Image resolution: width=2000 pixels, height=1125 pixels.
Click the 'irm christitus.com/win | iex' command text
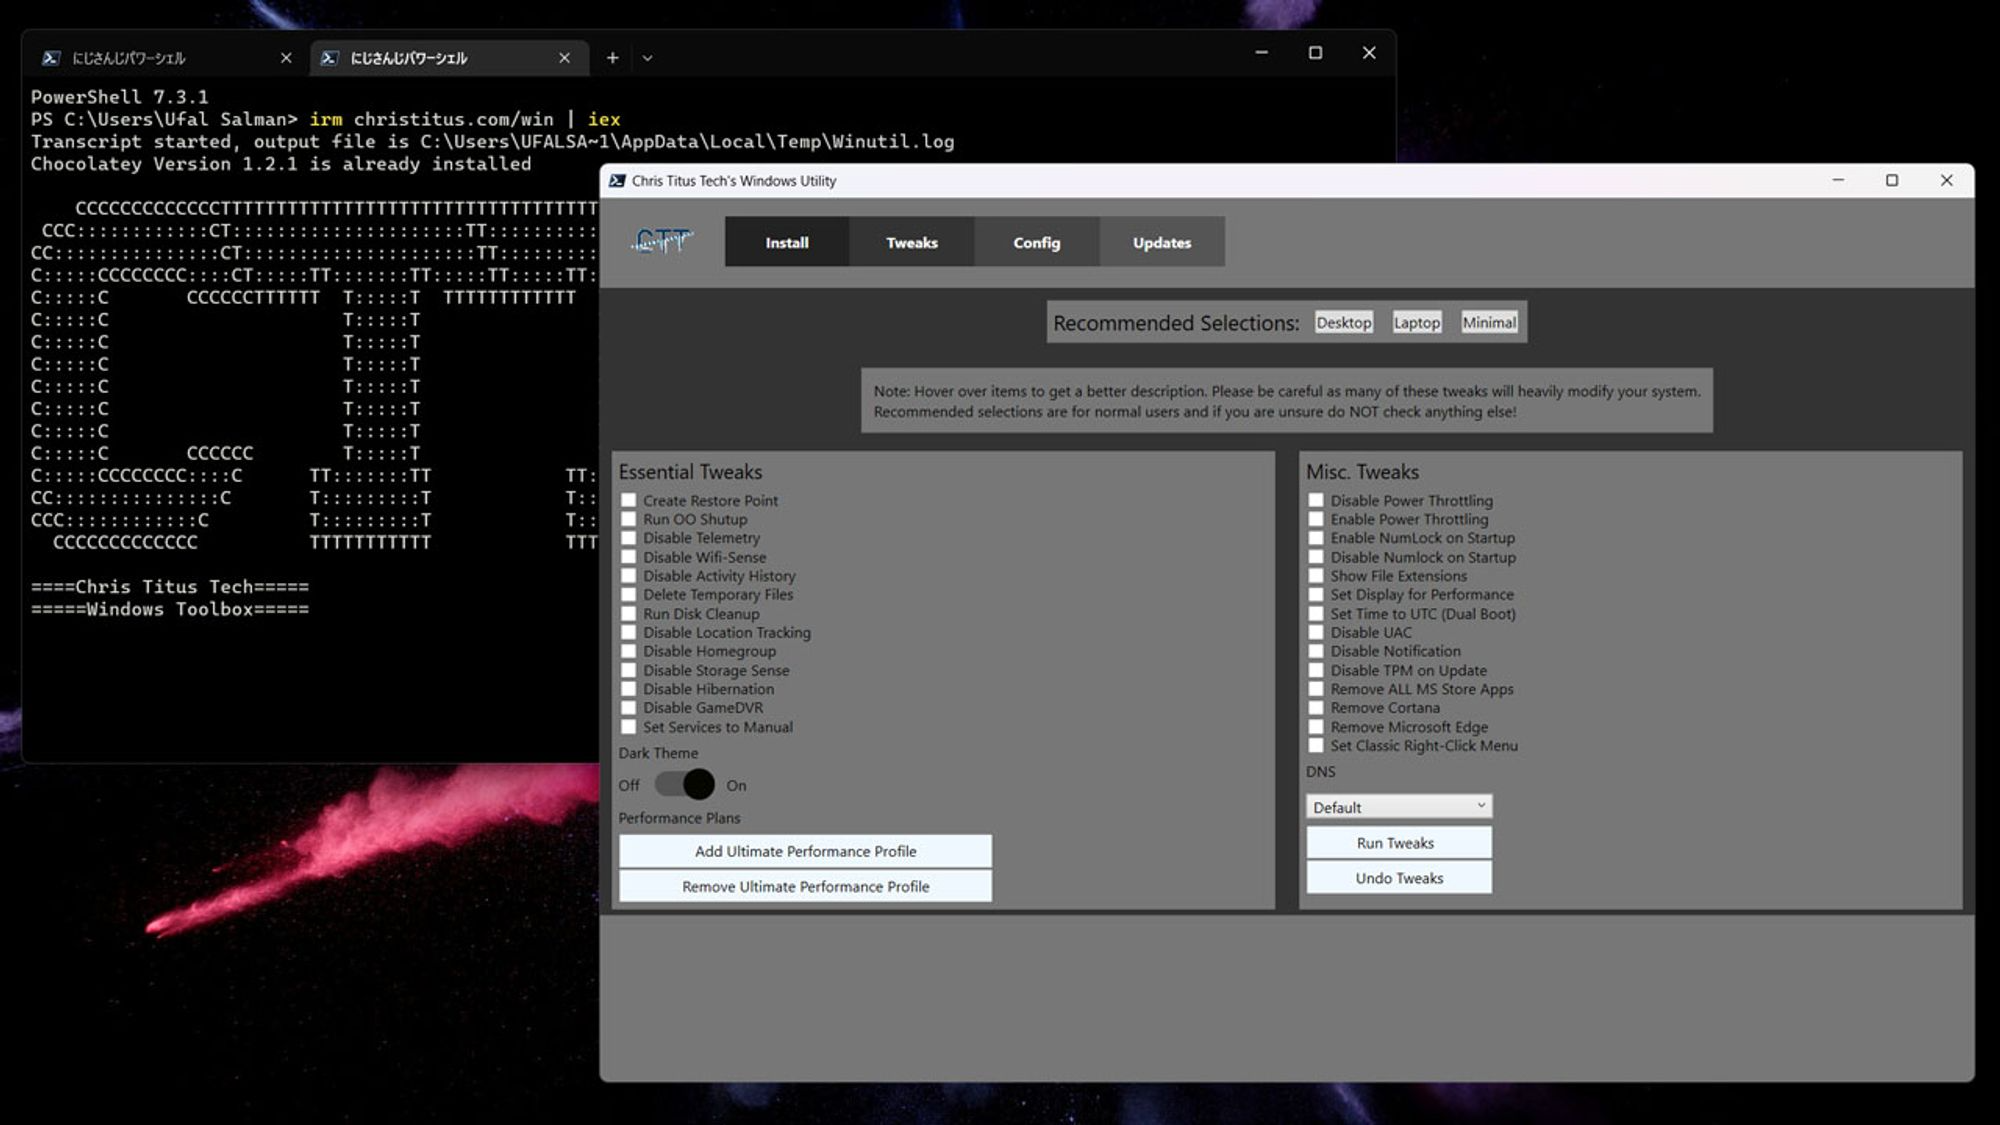tap(465, 119)
